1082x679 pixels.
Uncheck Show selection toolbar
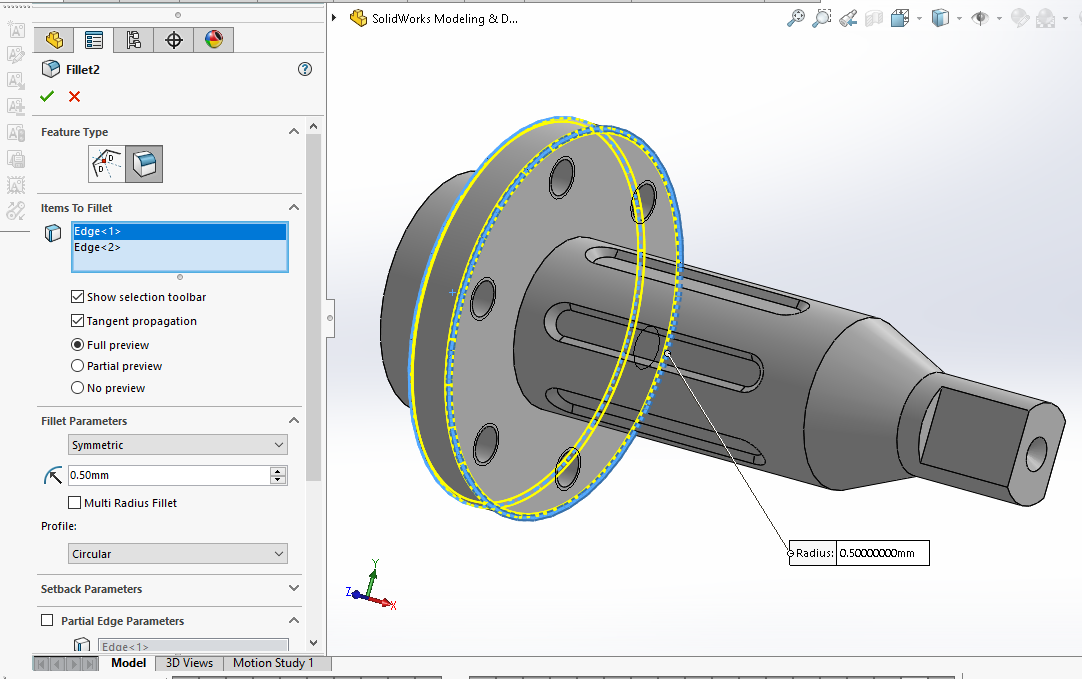pos(78,297)
